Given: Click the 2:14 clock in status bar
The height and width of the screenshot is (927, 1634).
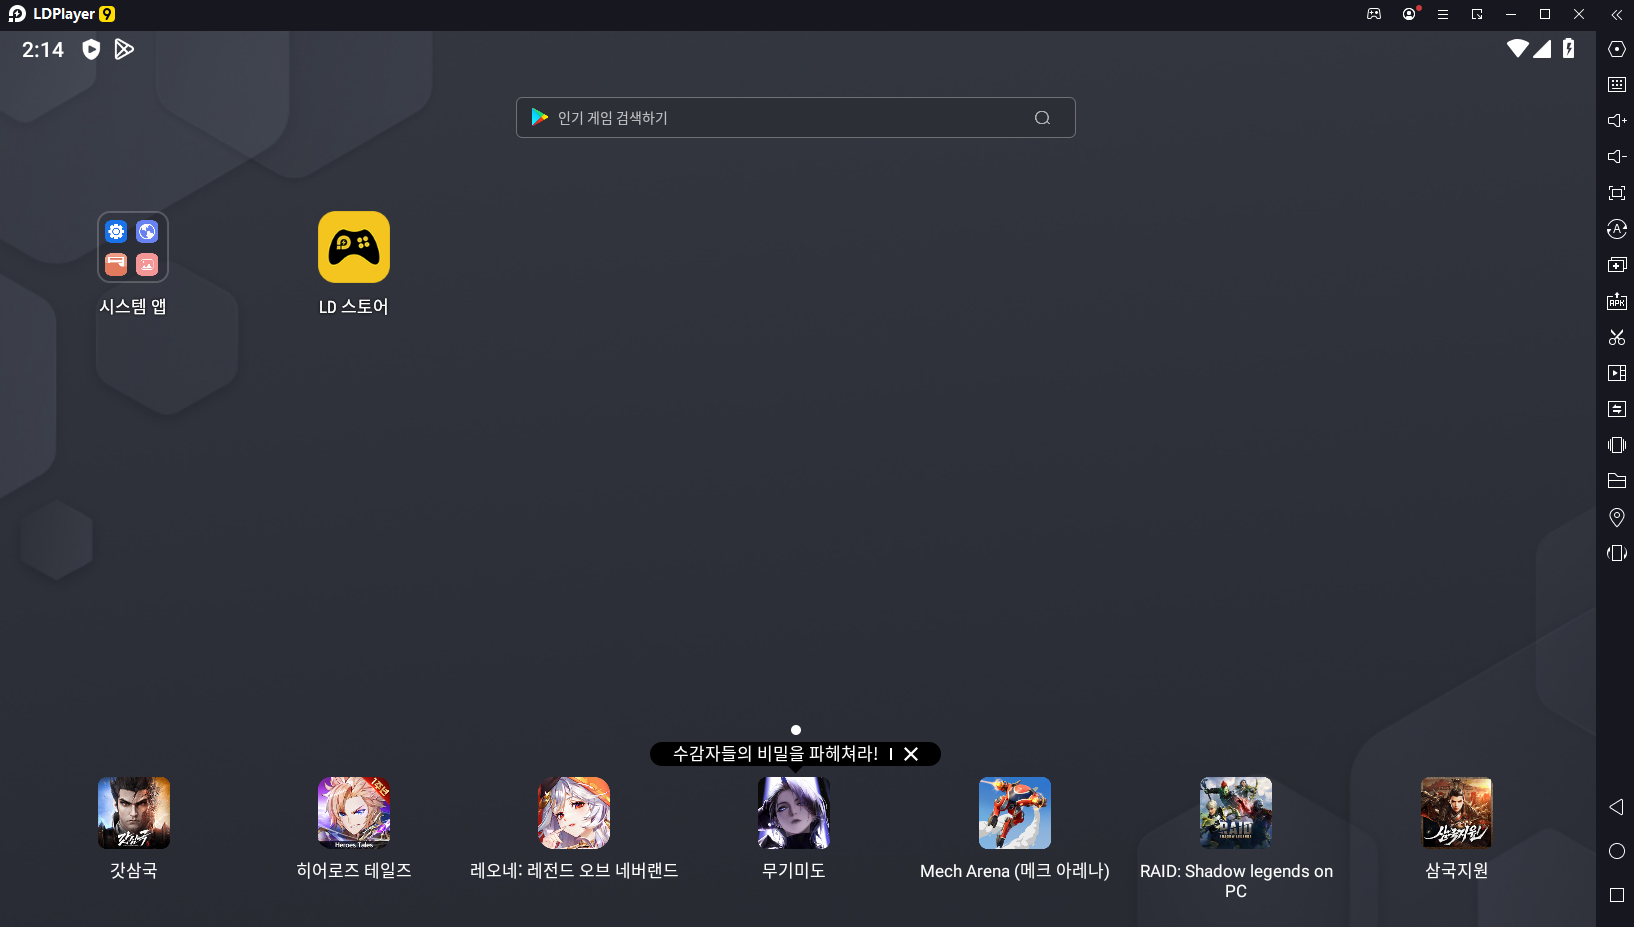Looking at the screenshot, I should click(43, 50).
